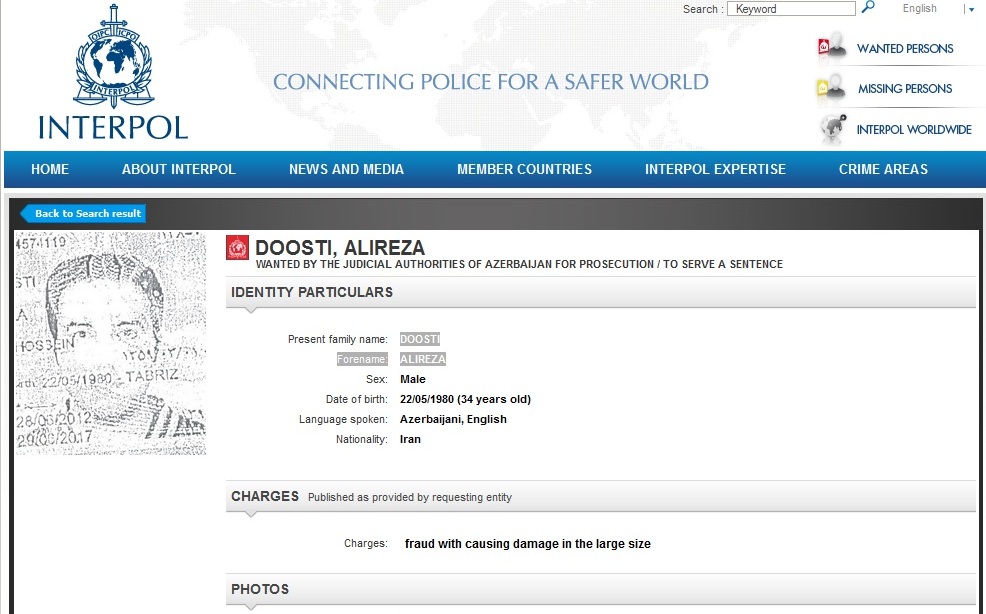The height and width of the screenshot is (614, 986).
Task: Open the INTERPOL WORLDWIDE link
Action: point(914,130)
